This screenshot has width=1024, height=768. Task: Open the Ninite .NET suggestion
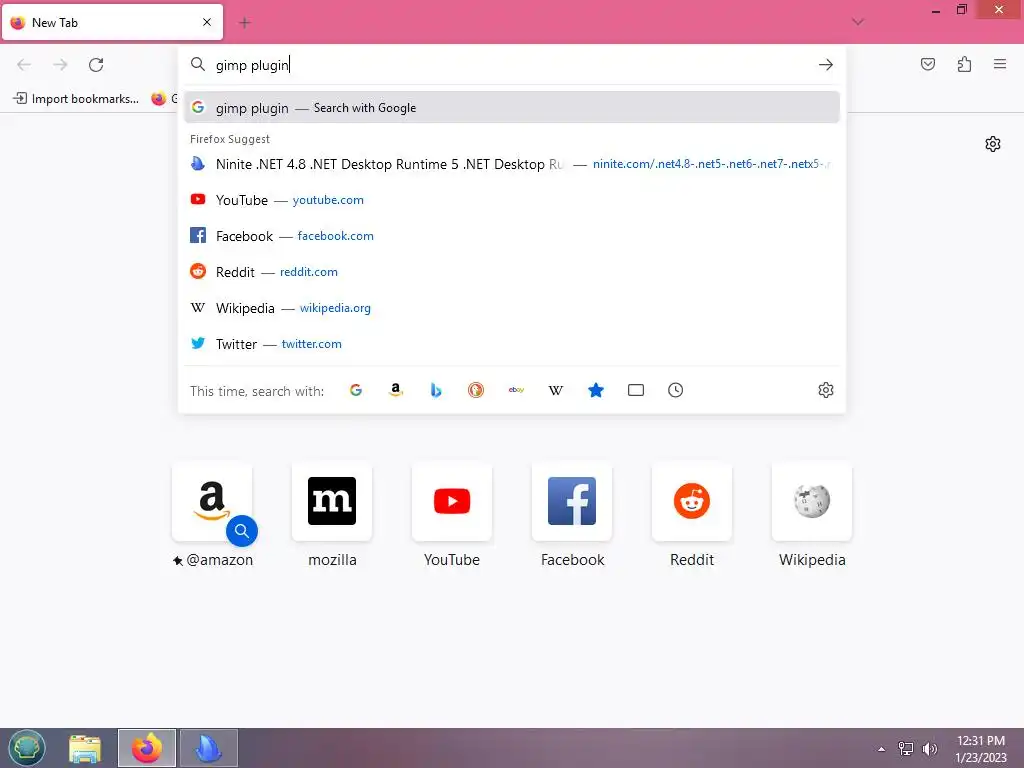coord(511,164)
